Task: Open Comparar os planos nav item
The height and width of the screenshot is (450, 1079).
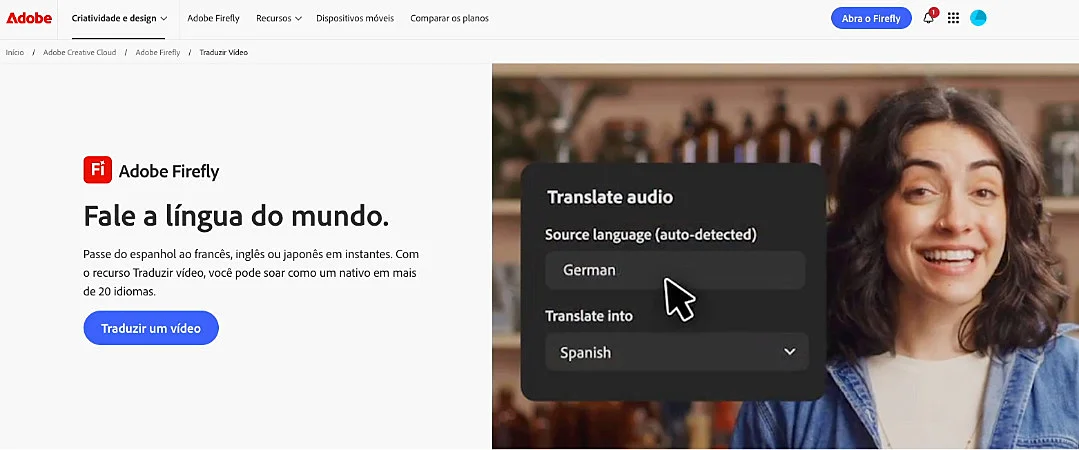Action: pyautogui.click(x=449, y=19)
